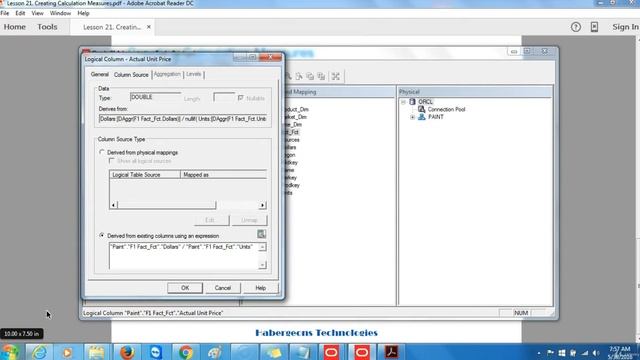Screen dimensions: 640x360
Task: Click the dialog's Help button
Action: point(260,288)
